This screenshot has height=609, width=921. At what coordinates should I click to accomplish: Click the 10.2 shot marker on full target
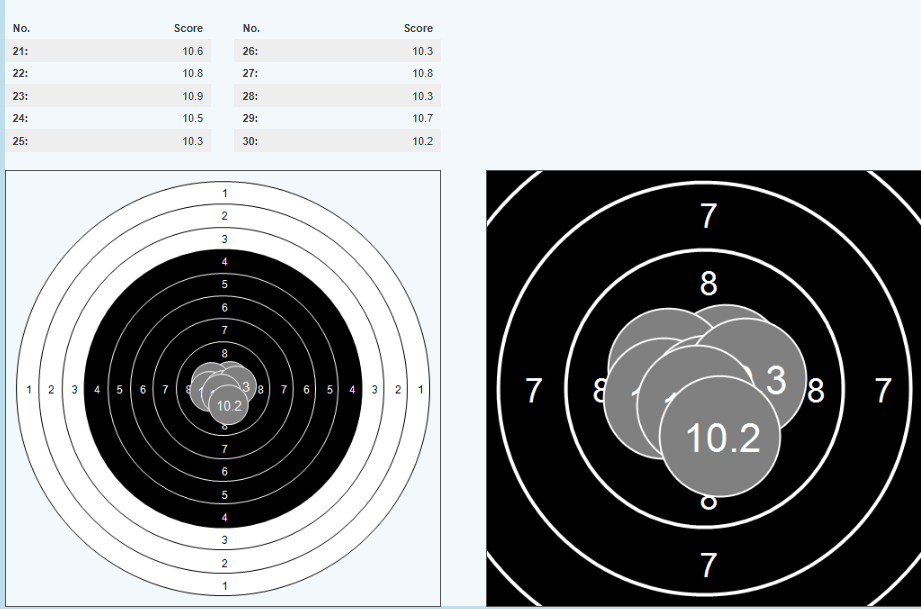pos(229,406)
